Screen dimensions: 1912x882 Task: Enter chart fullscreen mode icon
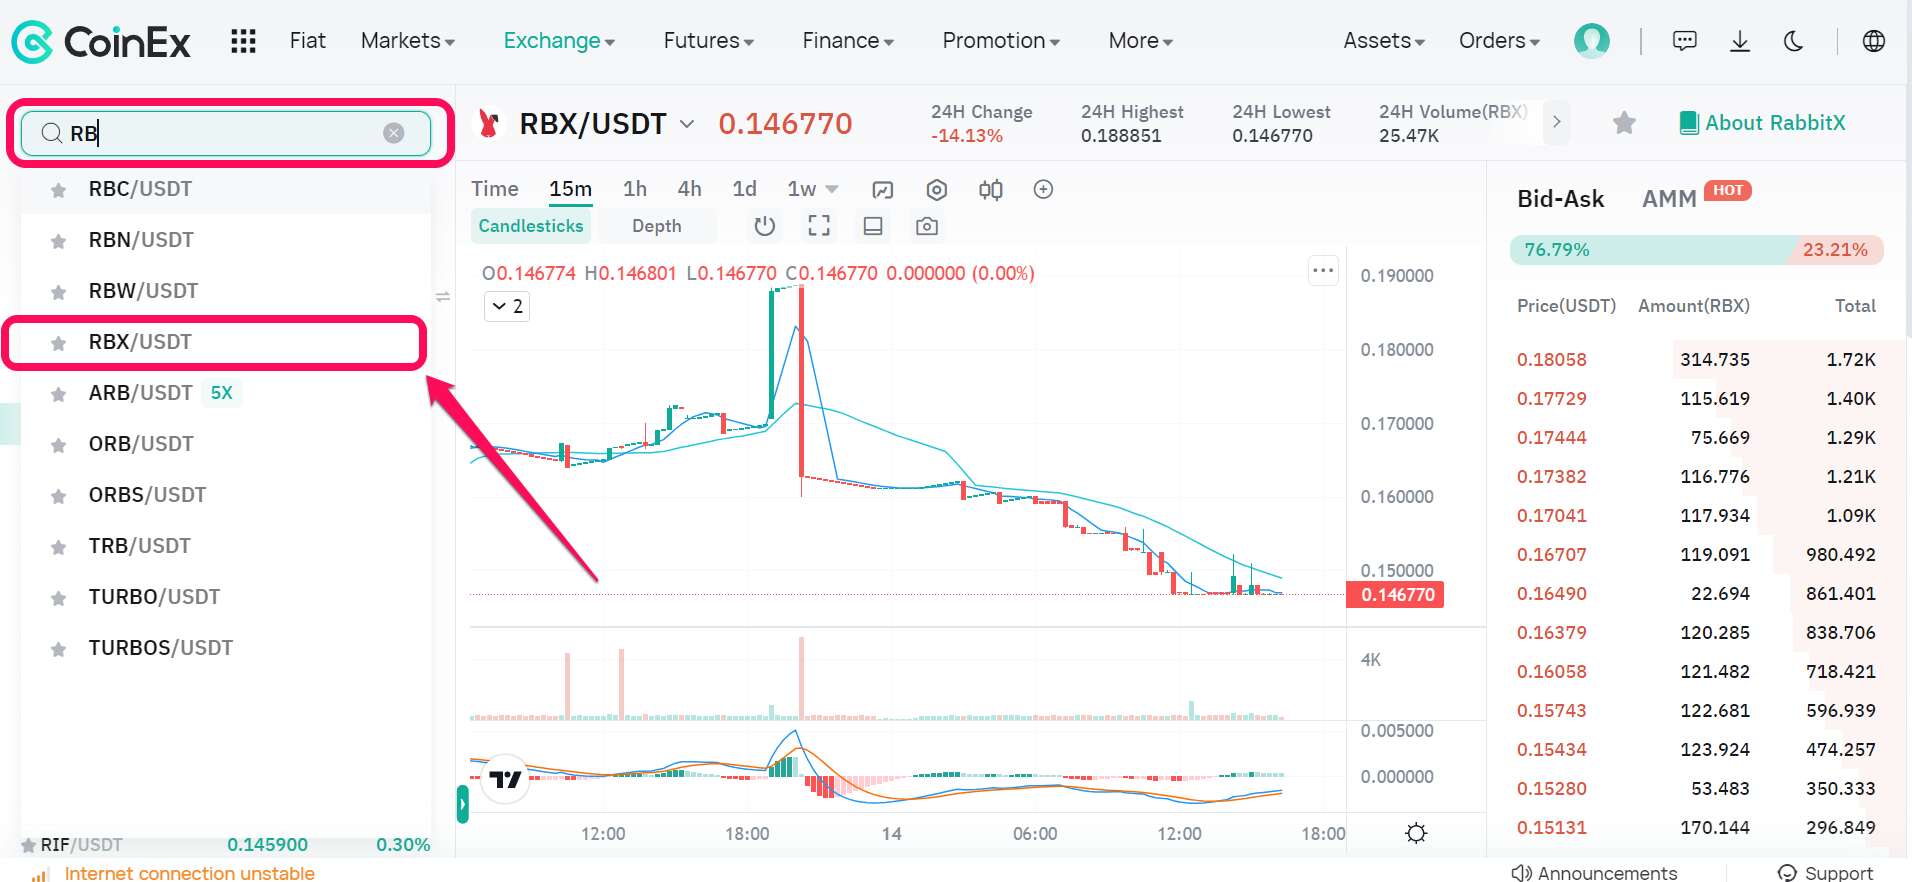tap(819, 226)
